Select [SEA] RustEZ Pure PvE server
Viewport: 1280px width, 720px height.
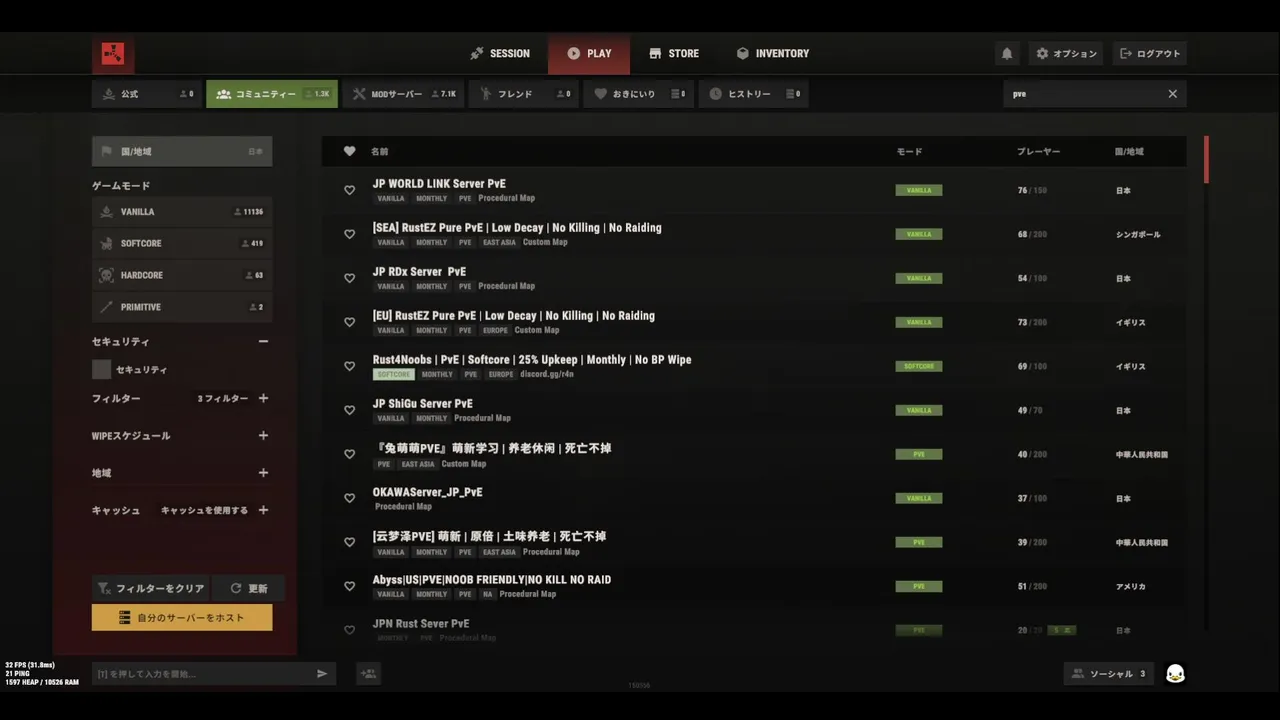tap(754, 234)
